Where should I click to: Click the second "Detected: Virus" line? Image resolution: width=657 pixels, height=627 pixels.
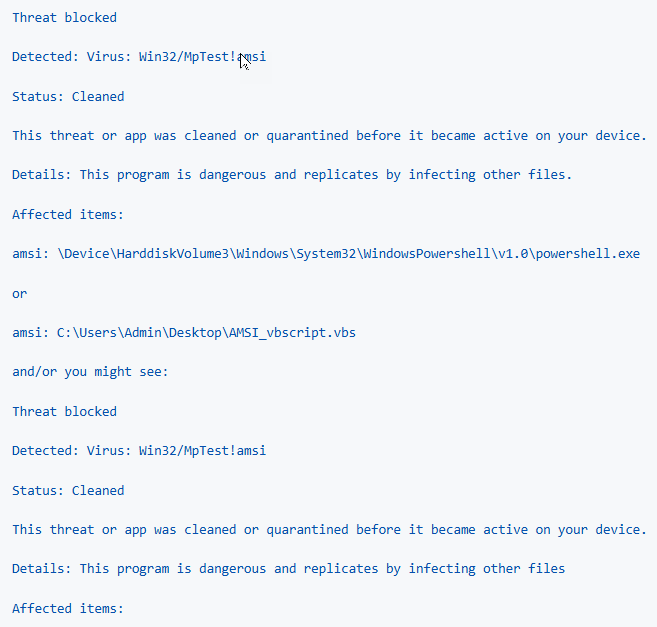(139, 451)
